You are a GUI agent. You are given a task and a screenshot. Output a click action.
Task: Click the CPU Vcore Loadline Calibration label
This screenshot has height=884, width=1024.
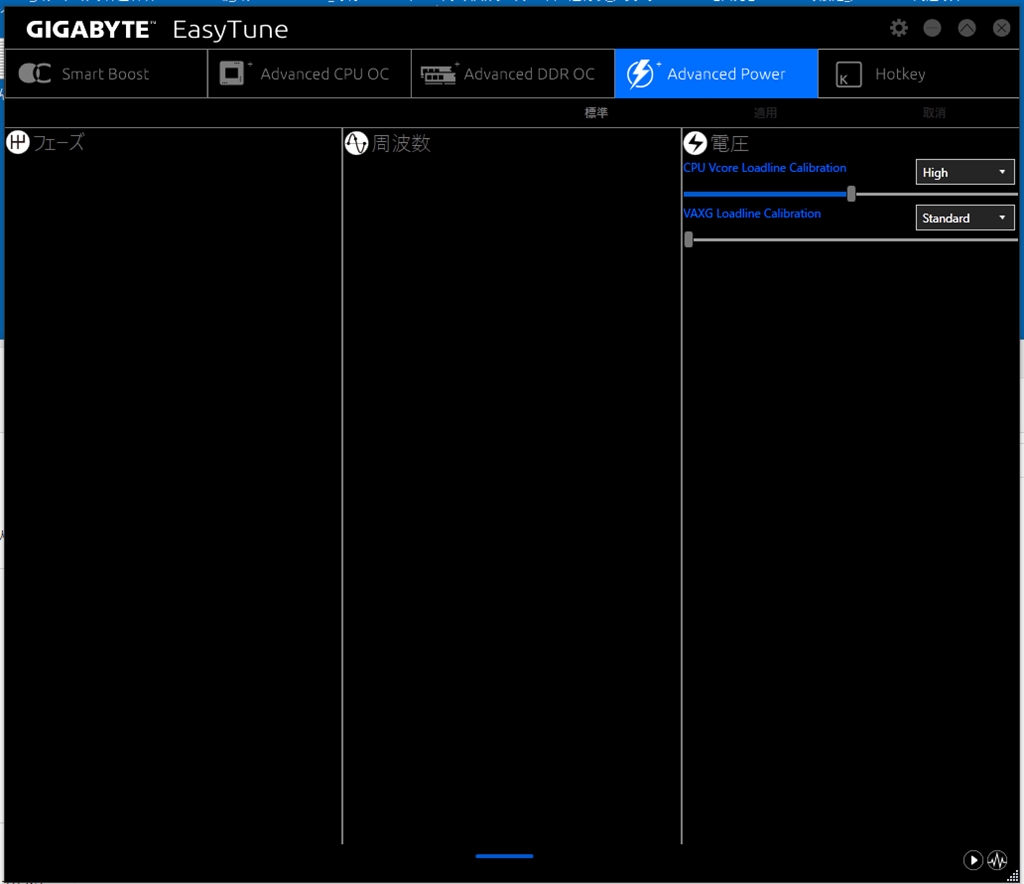point(765,168)
